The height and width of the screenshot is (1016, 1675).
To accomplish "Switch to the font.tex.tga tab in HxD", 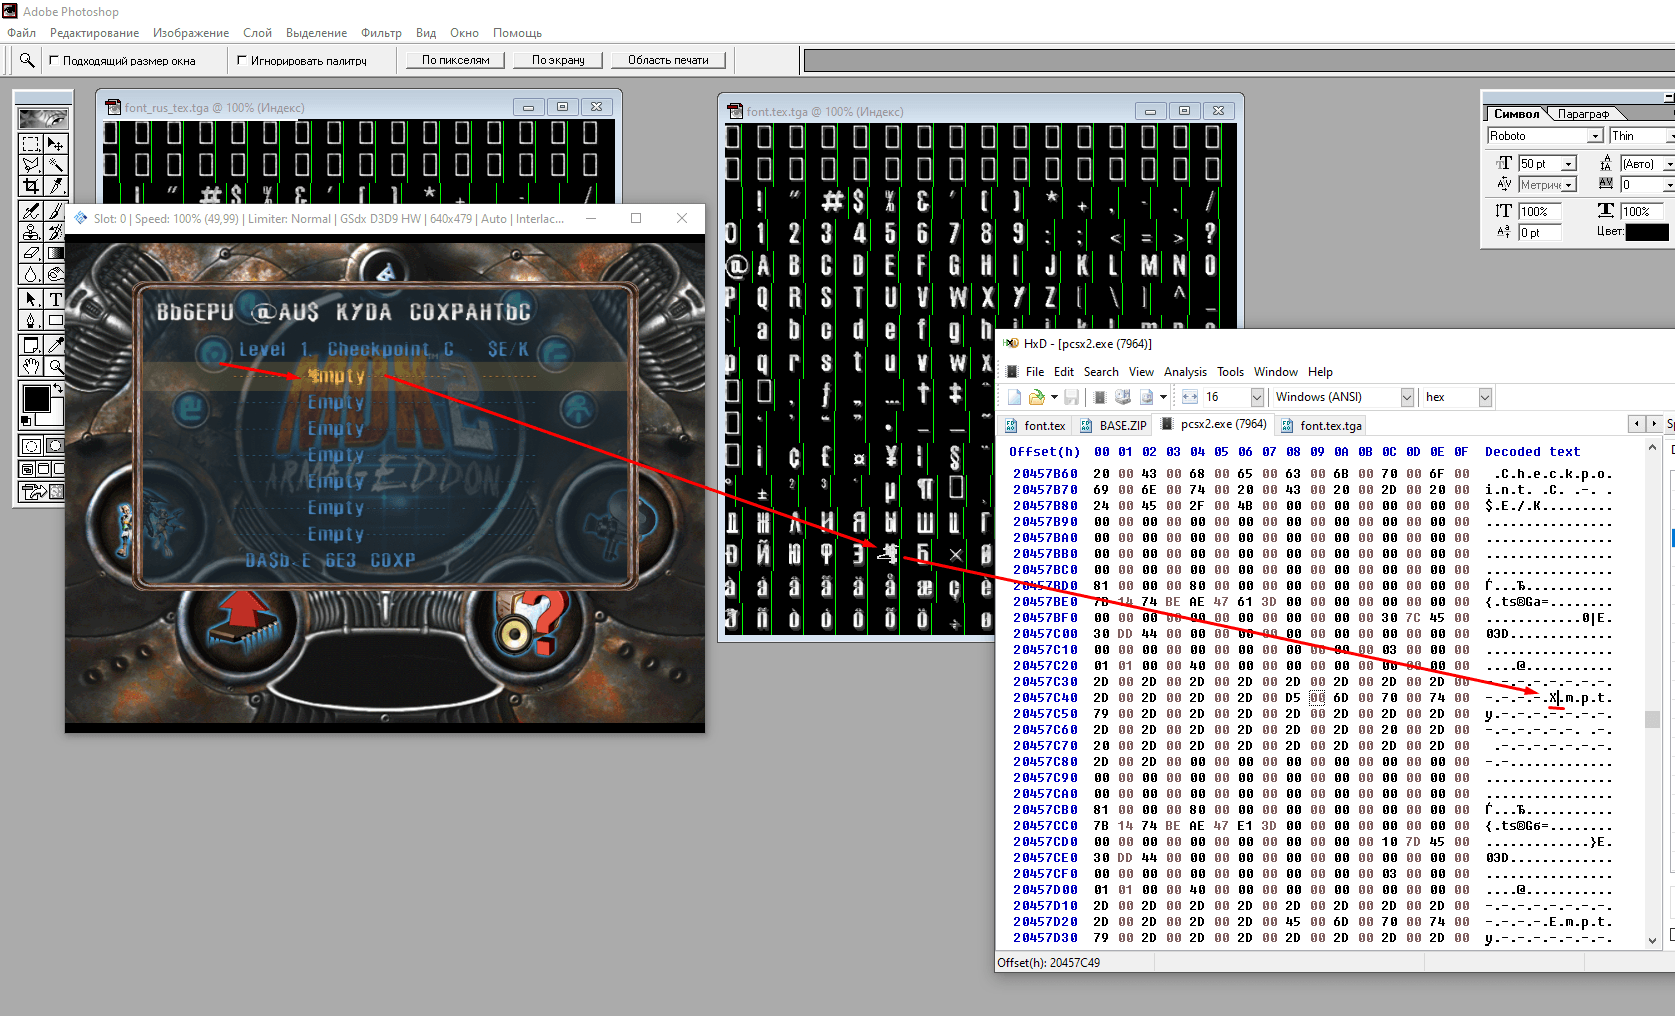I will pos(1321,426).
